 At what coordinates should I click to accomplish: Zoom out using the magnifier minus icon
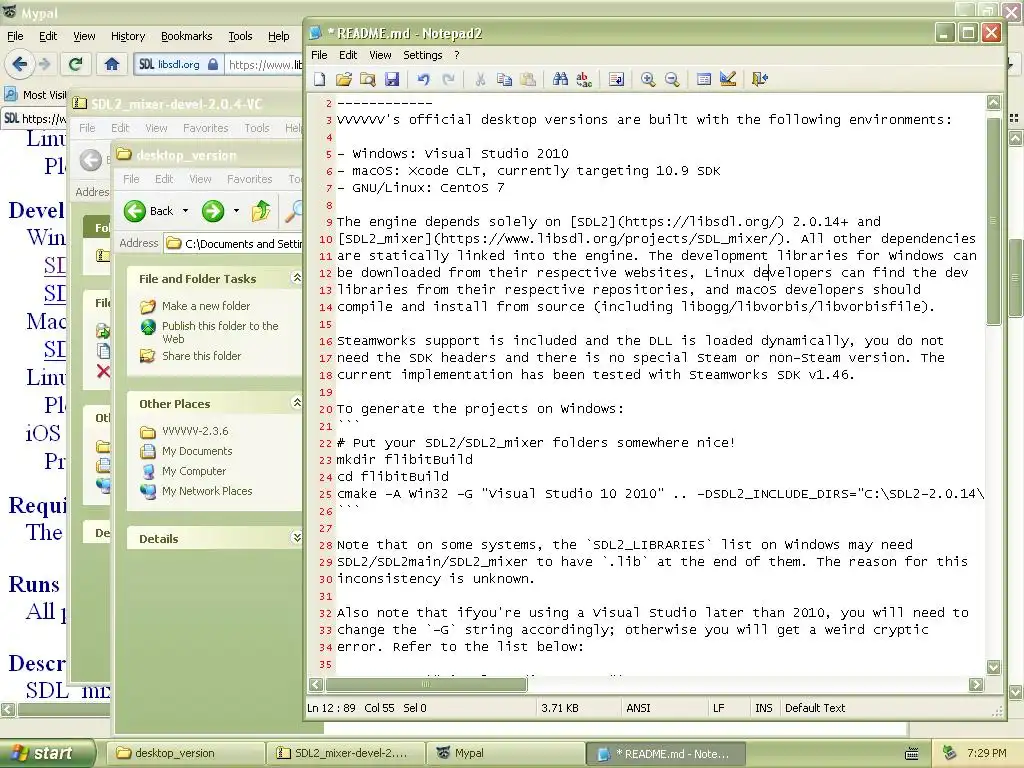pos(672,79)
